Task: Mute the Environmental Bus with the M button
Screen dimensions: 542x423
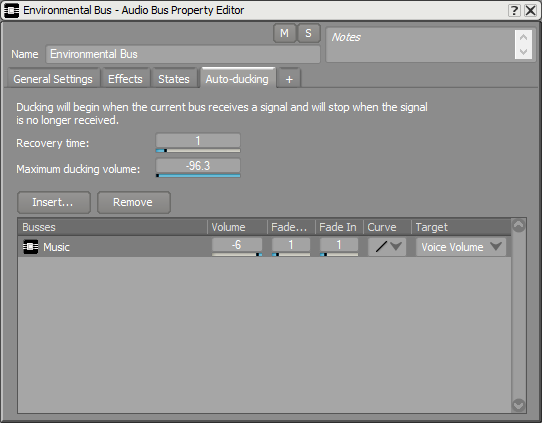Action: tap(284, 33)
